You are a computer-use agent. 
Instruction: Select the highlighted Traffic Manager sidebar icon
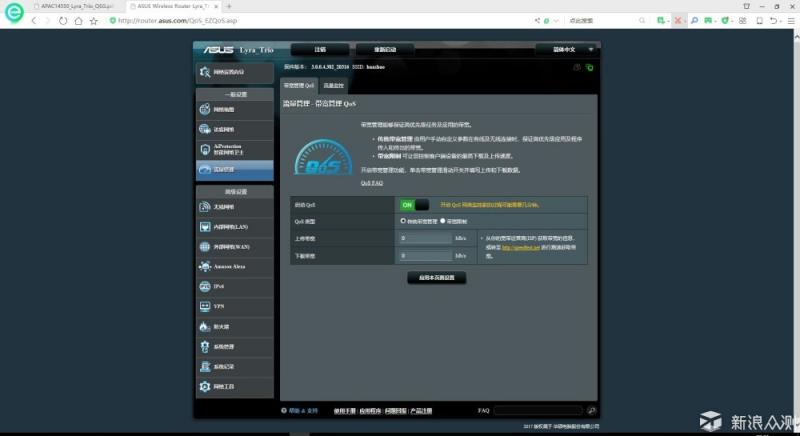(x=205, y=169)
